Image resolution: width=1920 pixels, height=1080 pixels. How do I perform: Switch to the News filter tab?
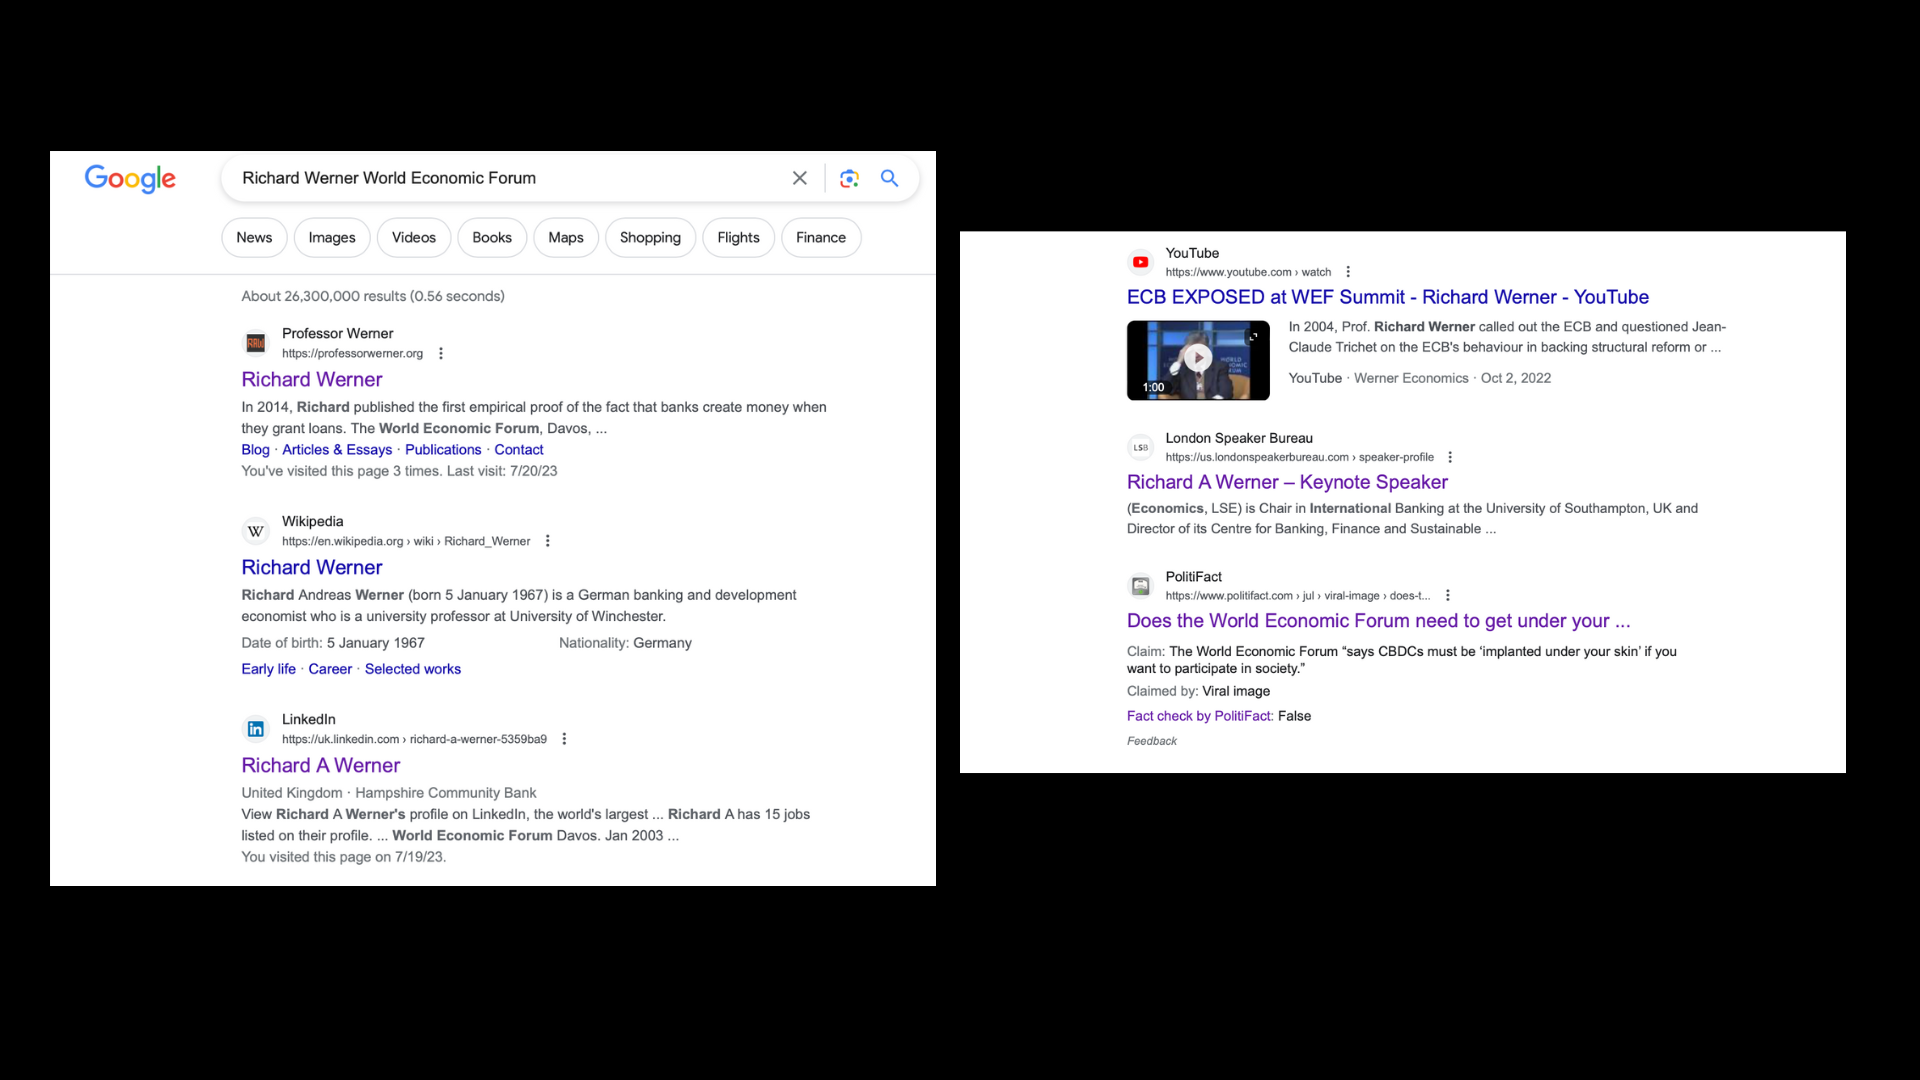pos(254,238)
